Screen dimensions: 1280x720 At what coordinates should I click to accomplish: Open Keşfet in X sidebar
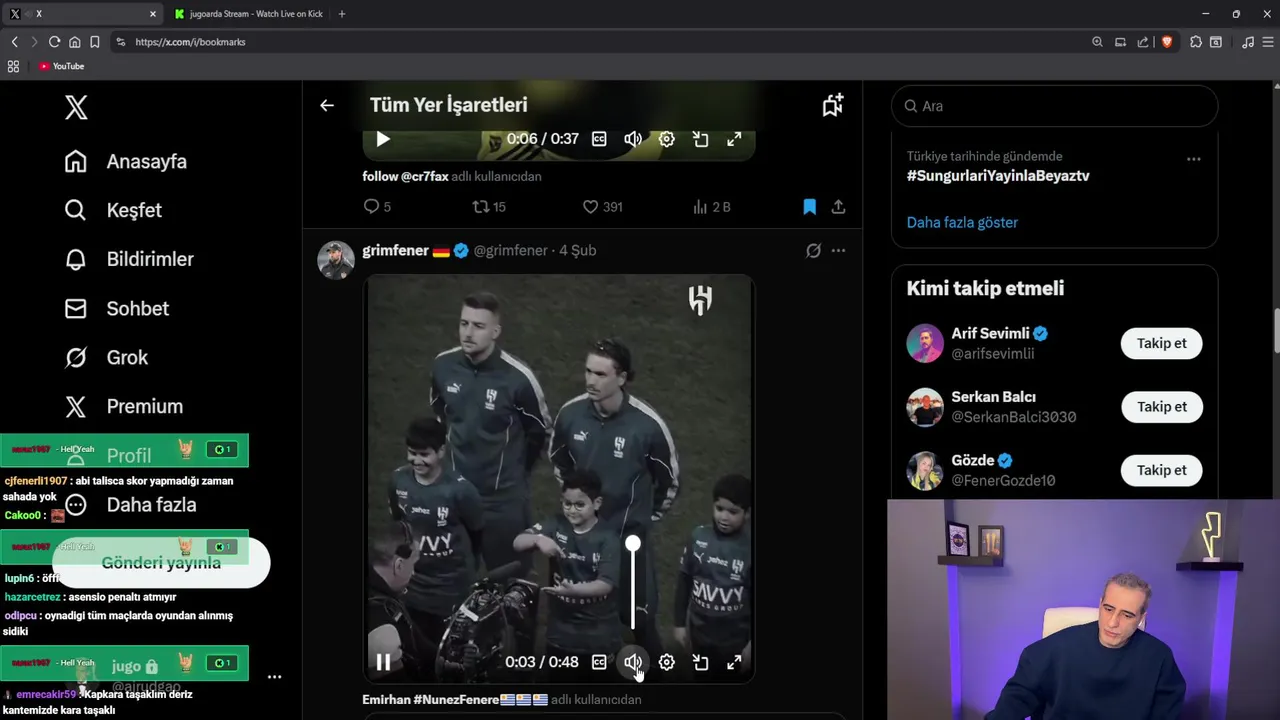coord(112,210)
